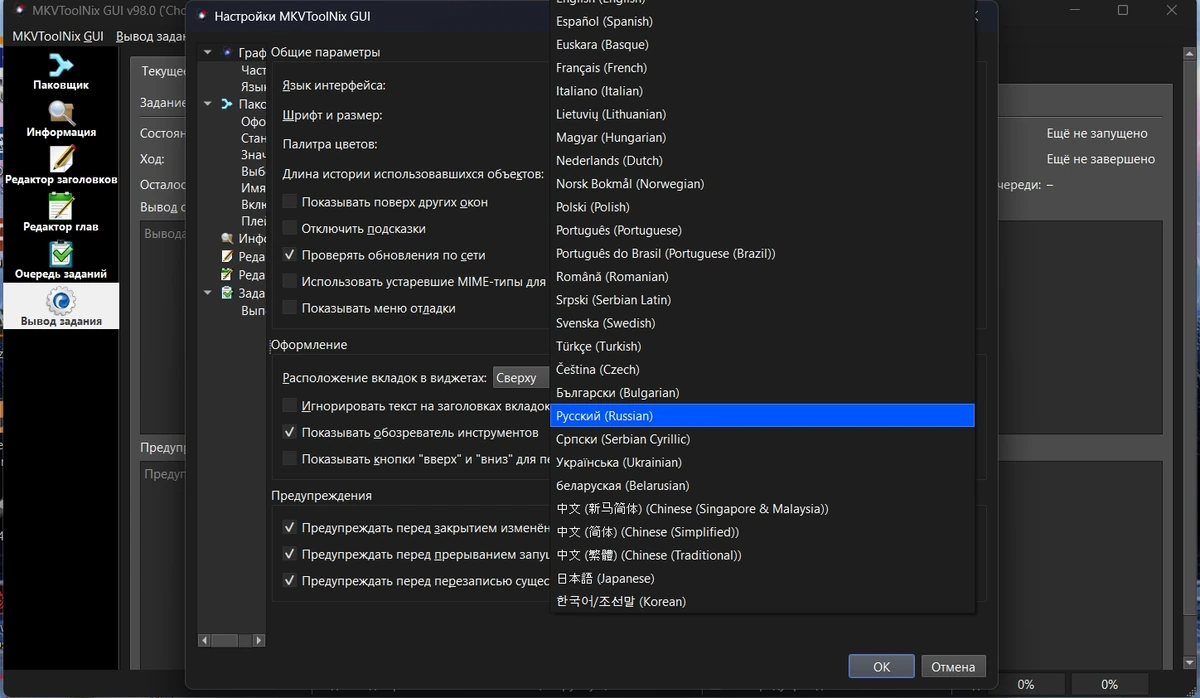This screenshot has height=698, width=1200.
Task: Choose Chinese (Simplified) language
Action: pyautogui.click(x=762, y=531)
